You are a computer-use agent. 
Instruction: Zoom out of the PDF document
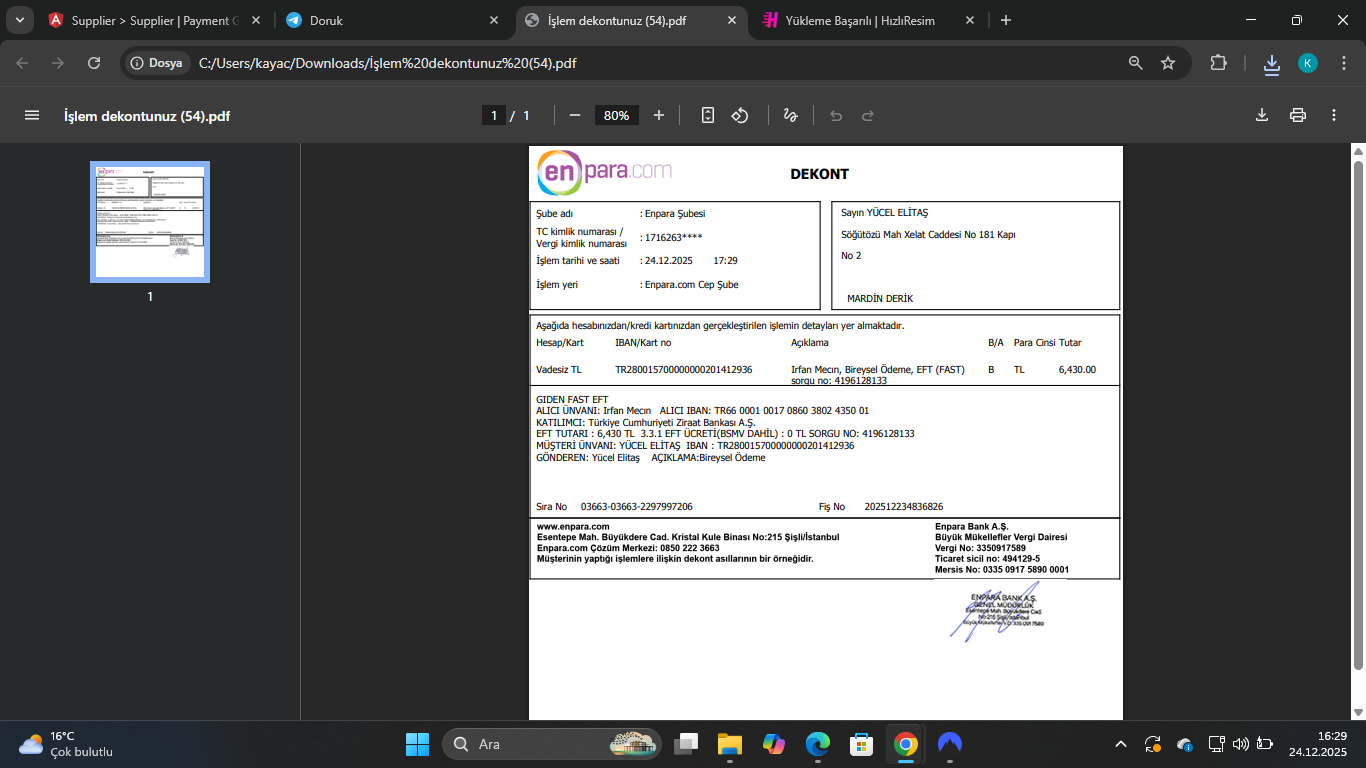coord(575,115)
